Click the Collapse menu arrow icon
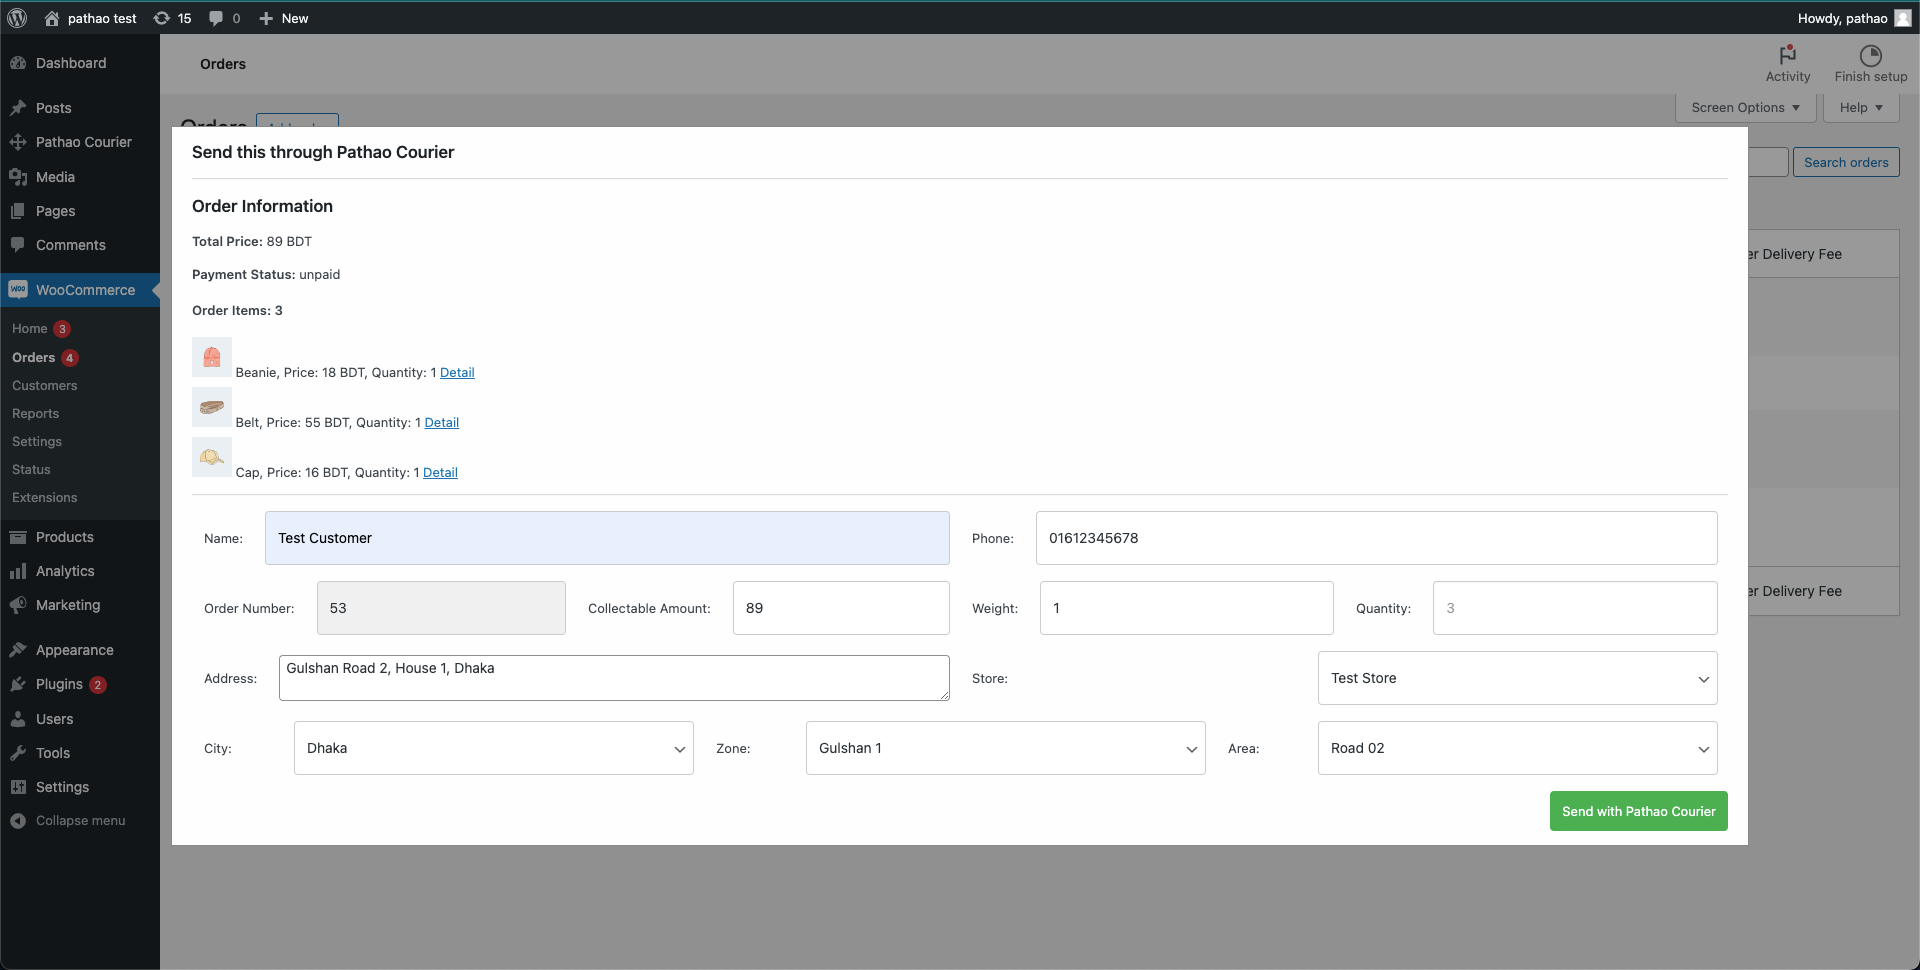This screenshot has height=970, width=1920. coord(18,821)
